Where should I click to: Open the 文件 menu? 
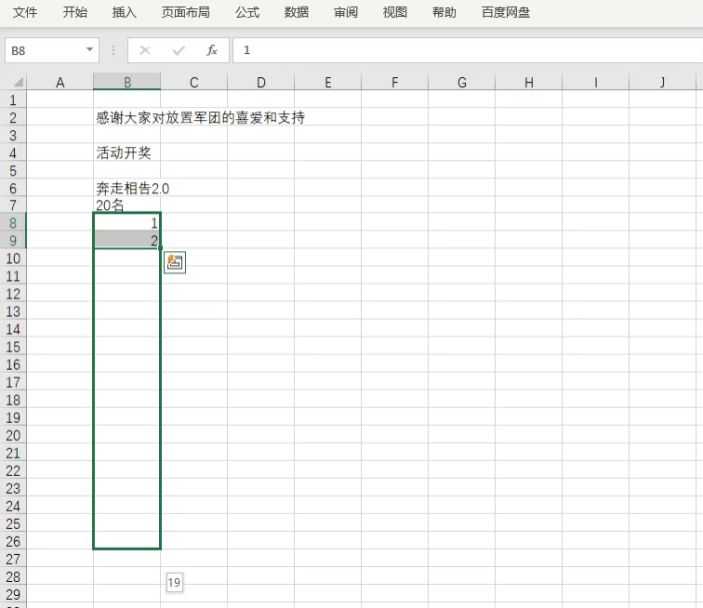pyautogui.click(x=25, y=13)
